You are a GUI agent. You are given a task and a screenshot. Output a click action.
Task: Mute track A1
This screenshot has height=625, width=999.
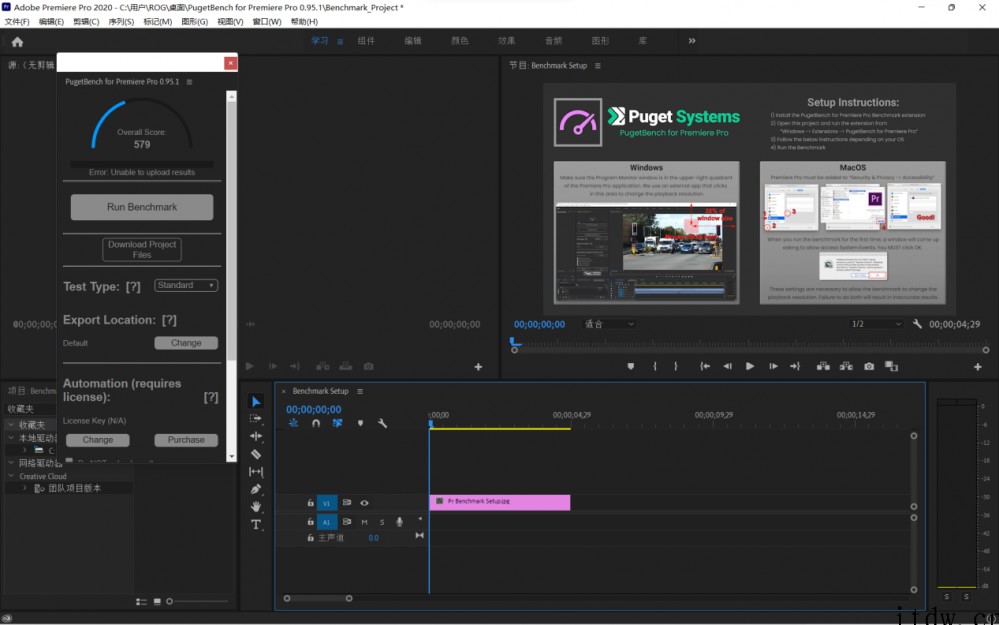pyautogui.click(x=364, y=522)
